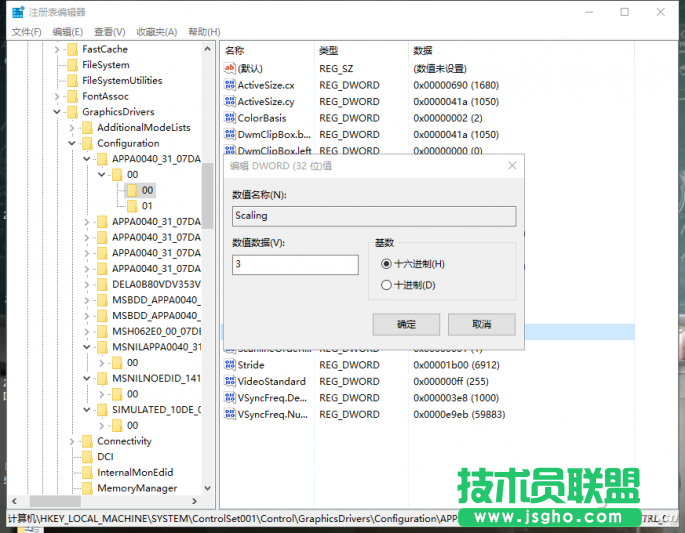Expand the AdditionalModeLists node
Image resolution: width=685 pixels, height=533 pixels.
click(x=72, y=128)
